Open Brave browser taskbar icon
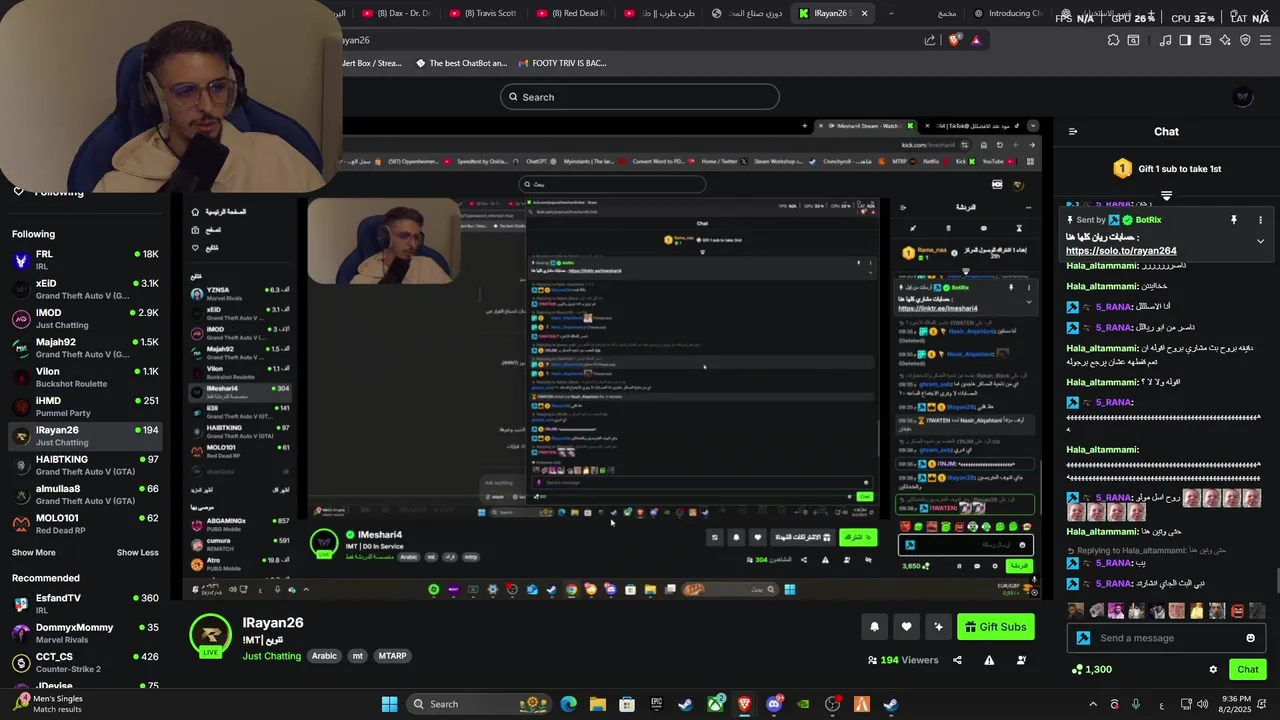This screenshot has height=720, width=1280. point(744,704)
